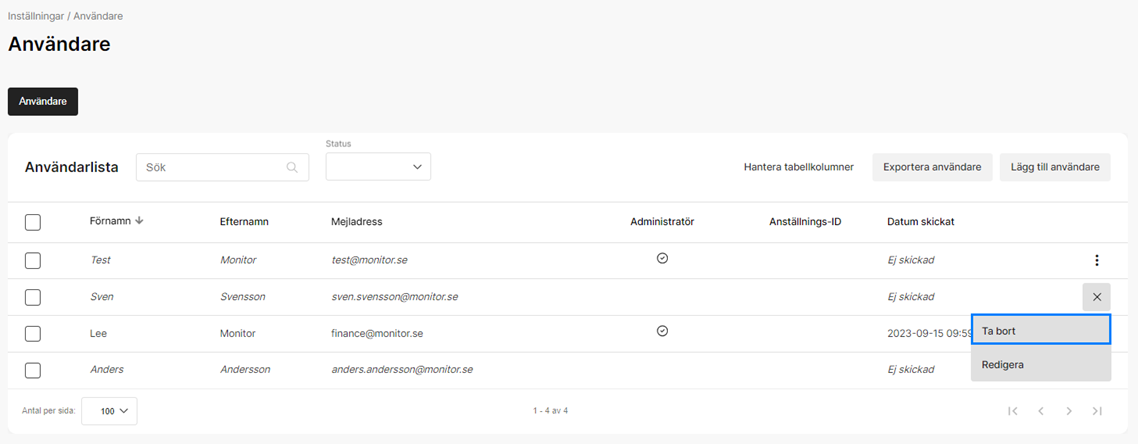Go to the previous page
The width and height of the screenshot is (1138, 444).
pyautogui.click(x=1040, y=411)
